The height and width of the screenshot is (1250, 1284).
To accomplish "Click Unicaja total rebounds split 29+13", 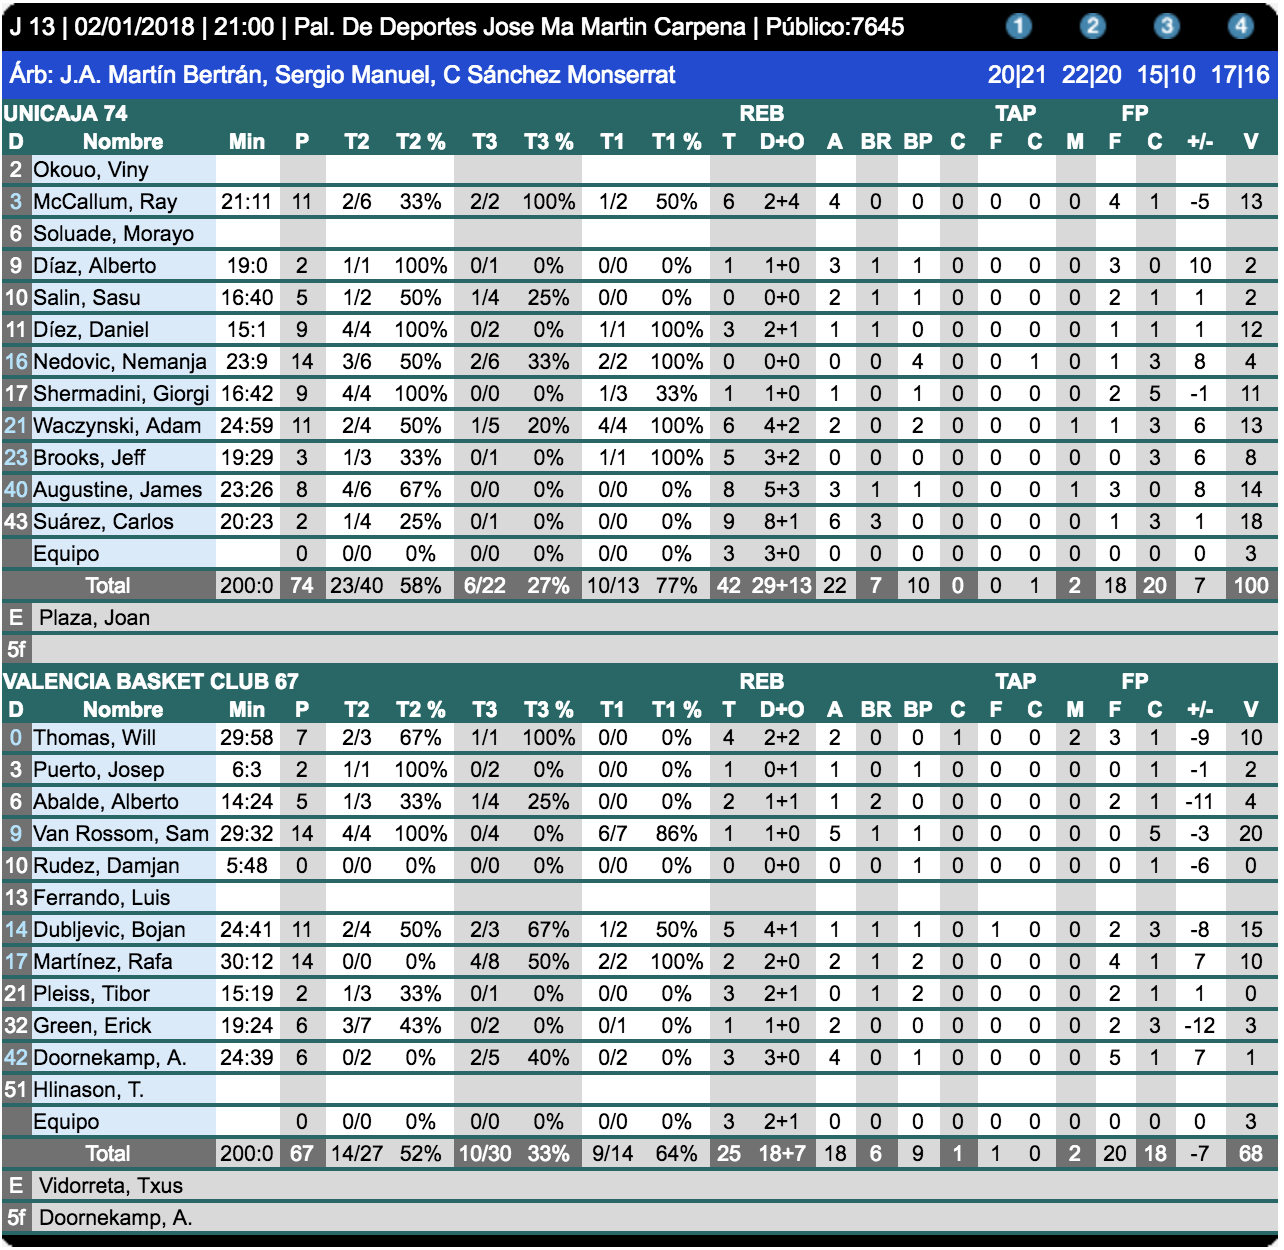I will pos(782,586).
